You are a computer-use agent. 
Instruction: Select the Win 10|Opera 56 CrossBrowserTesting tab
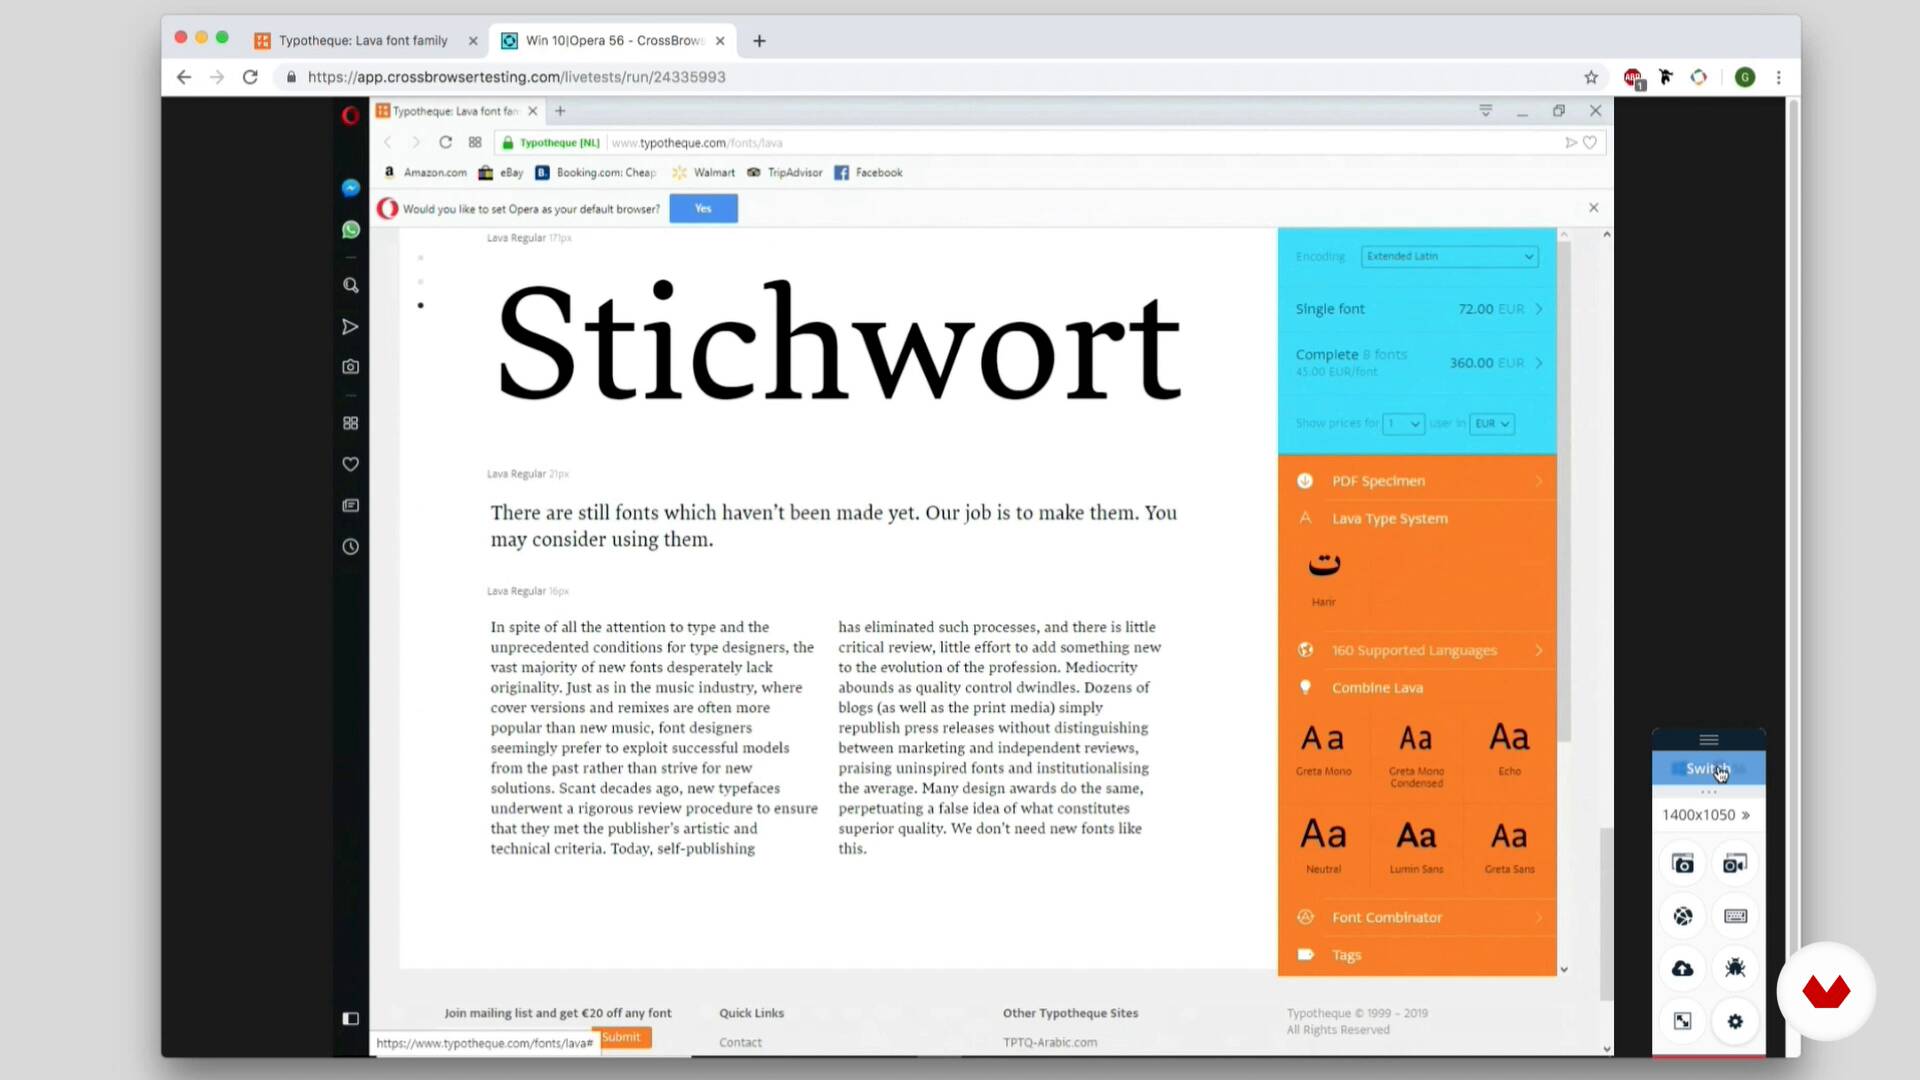coord(613,40)
